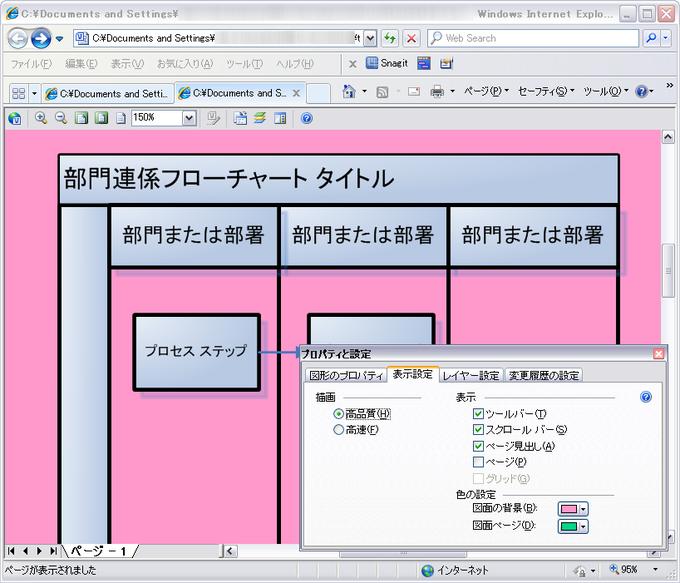The image size is (680, 583).
Task: Click the IE Home icon
Action: click(x=349, y=92)
